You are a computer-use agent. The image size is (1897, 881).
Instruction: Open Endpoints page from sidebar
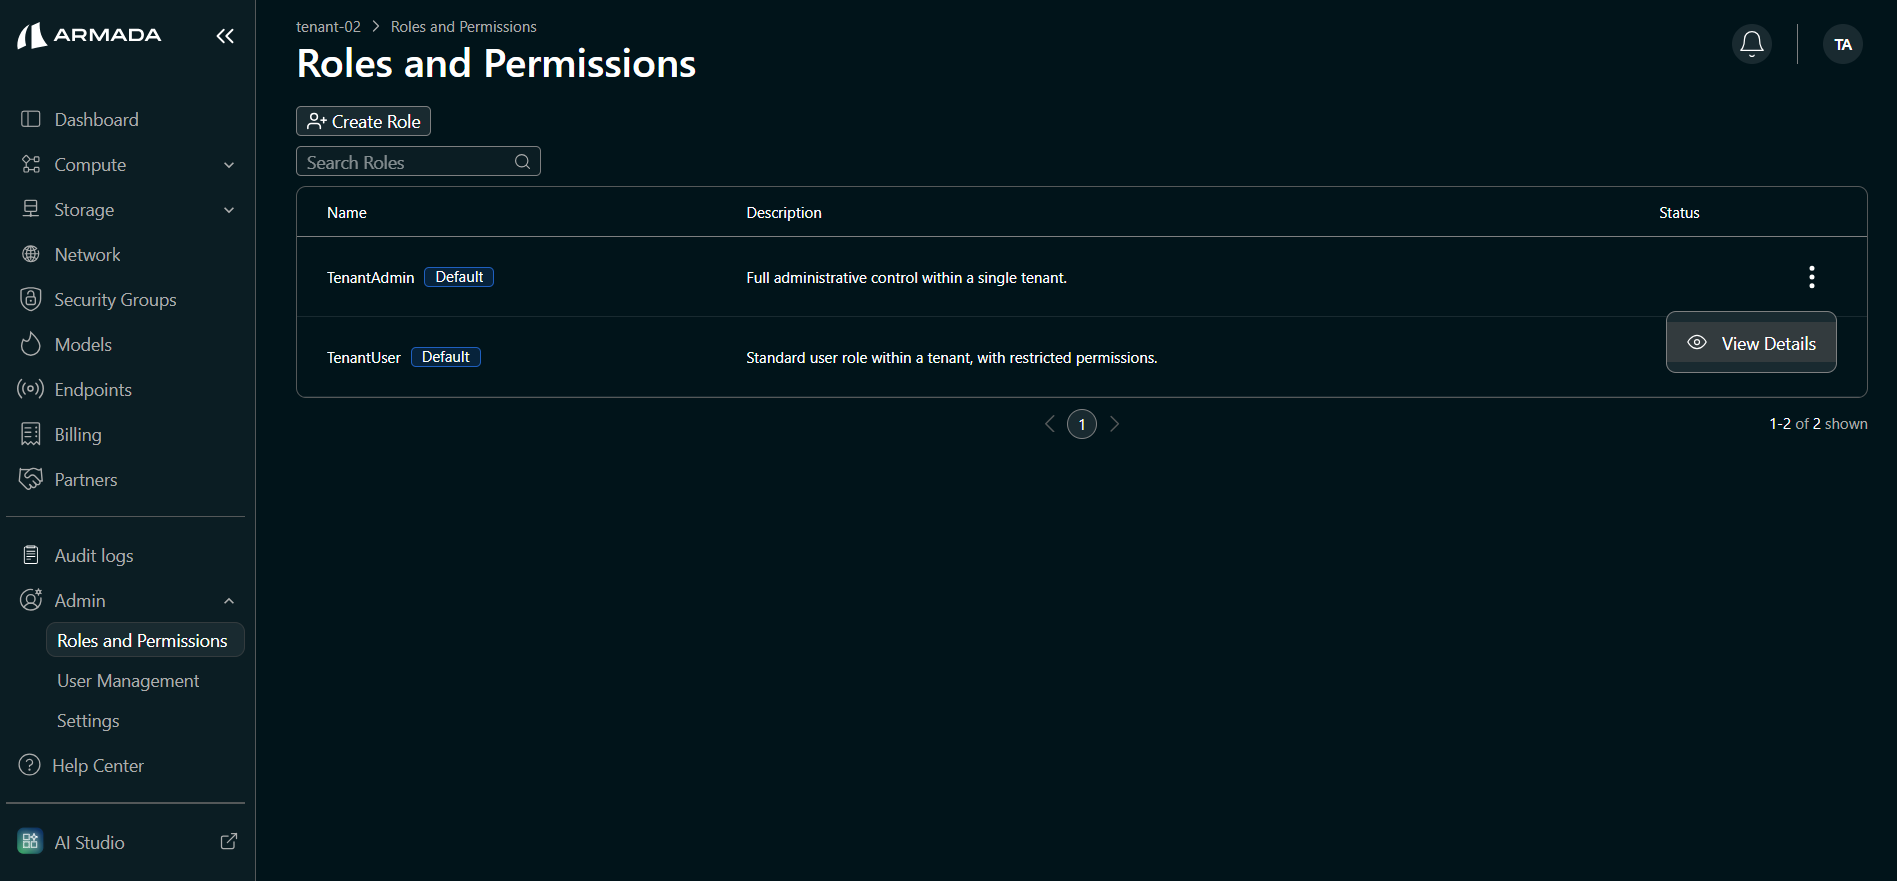click(x=93, y=390)
